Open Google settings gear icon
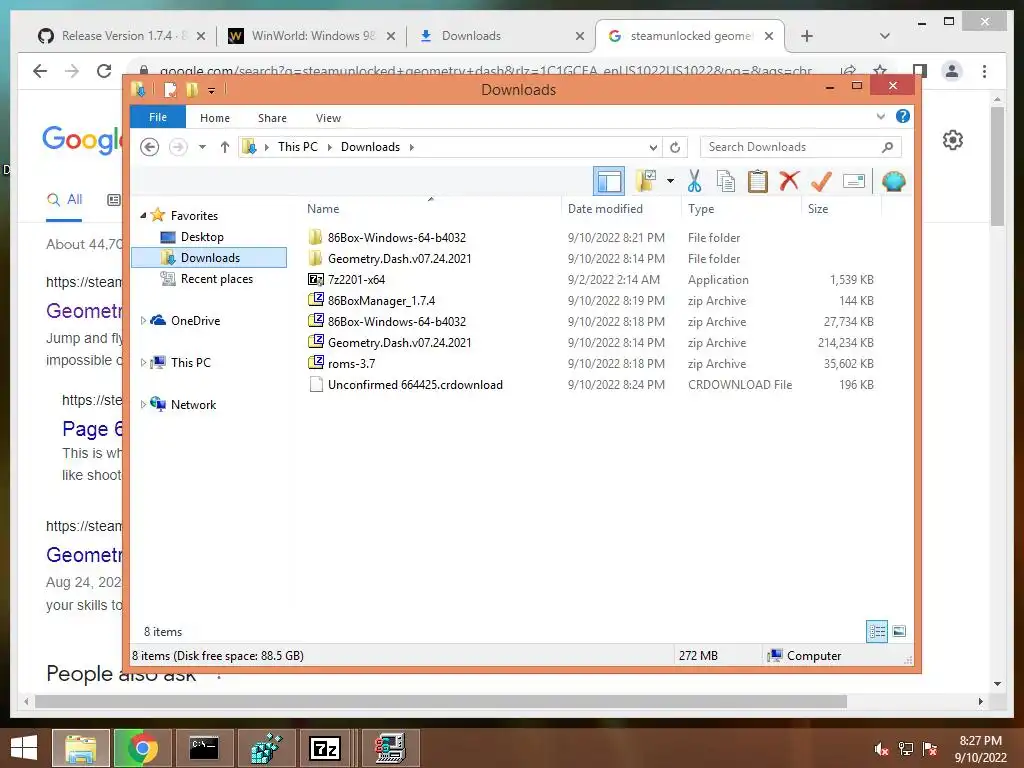Screen dimensions: 1024x768 pyautogui.click(x=953, y=140)
